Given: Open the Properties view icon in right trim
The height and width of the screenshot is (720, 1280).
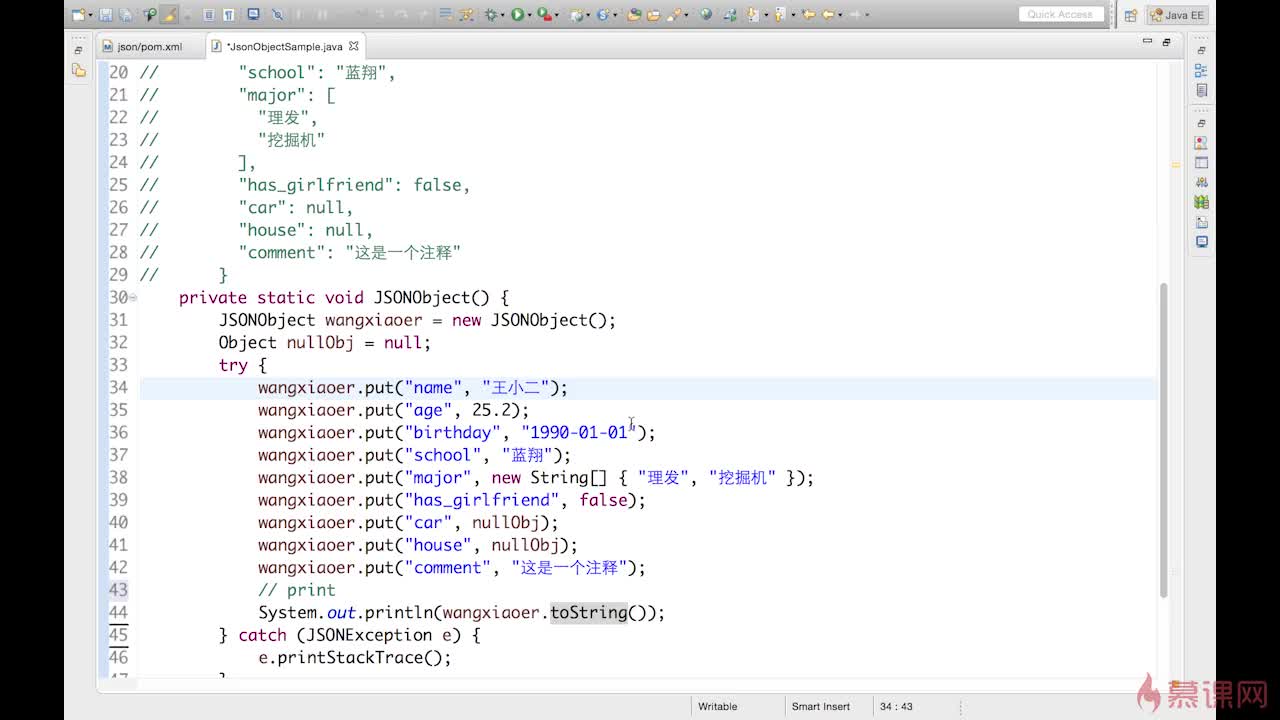Looking at the screenshot, I should (x=1201, y=162).
